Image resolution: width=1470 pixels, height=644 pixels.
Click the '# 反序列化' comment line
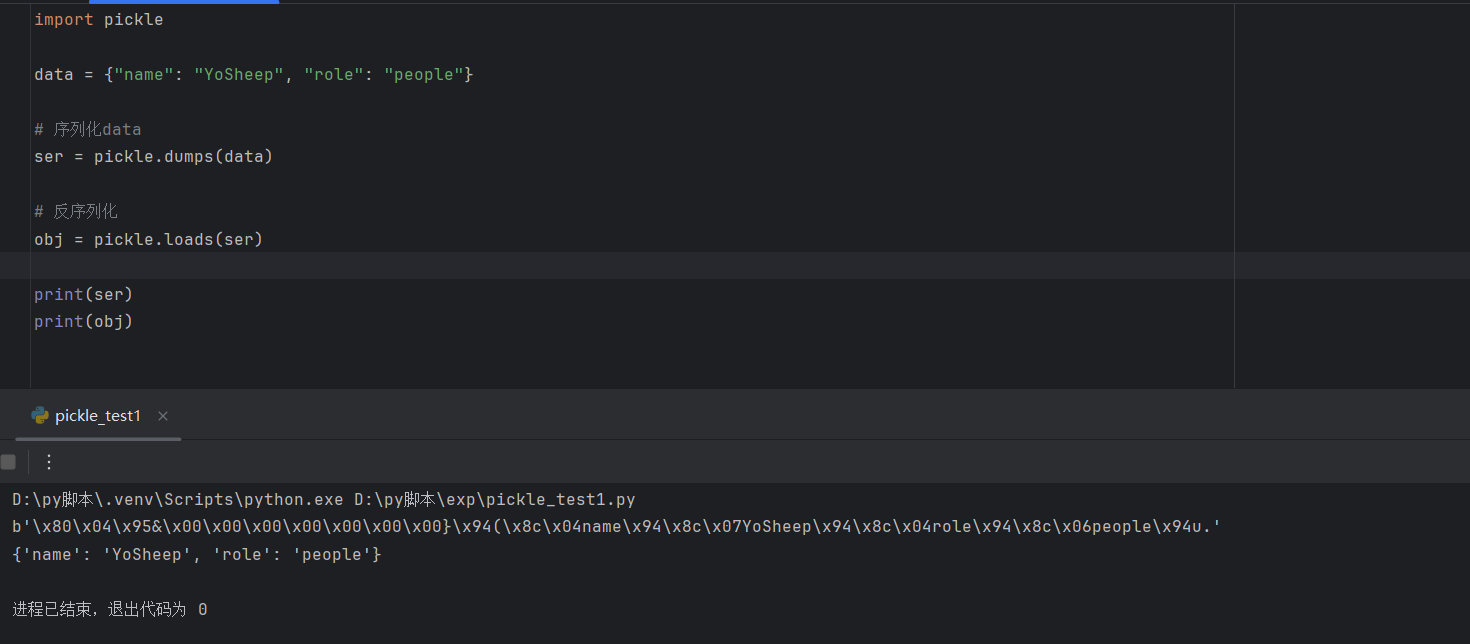[76, 212]
